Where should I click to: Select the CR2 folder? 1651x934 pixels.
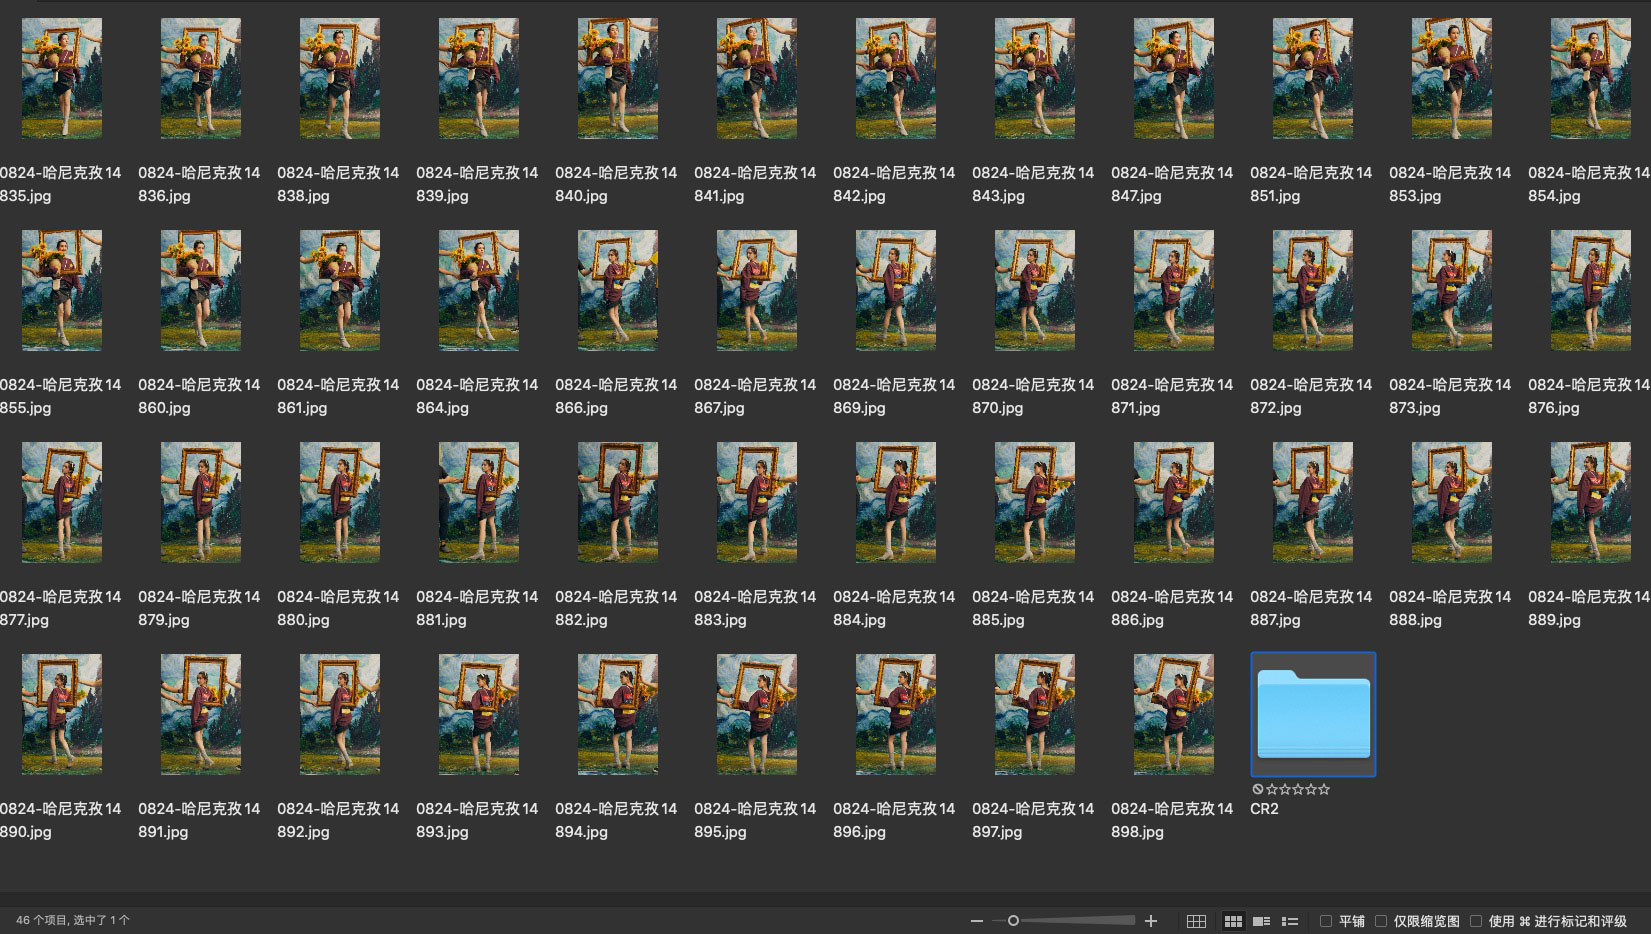pyautogui.click(x=1313, y=714)
